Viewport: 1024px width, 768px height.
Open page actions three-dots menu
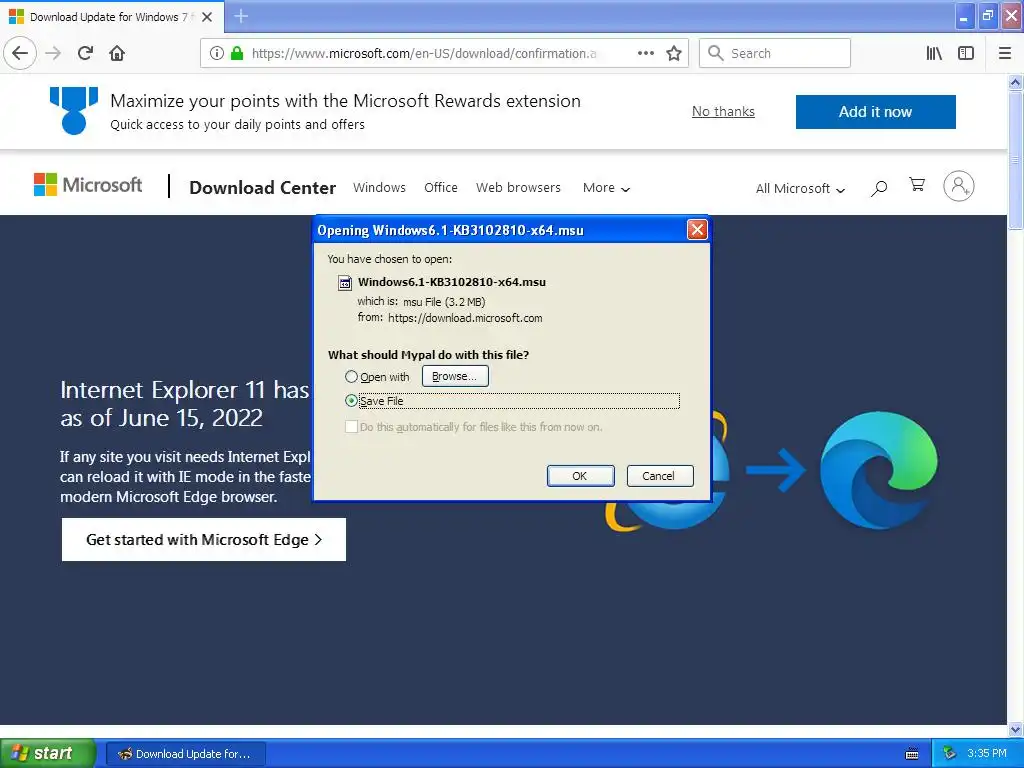point(646,53)
